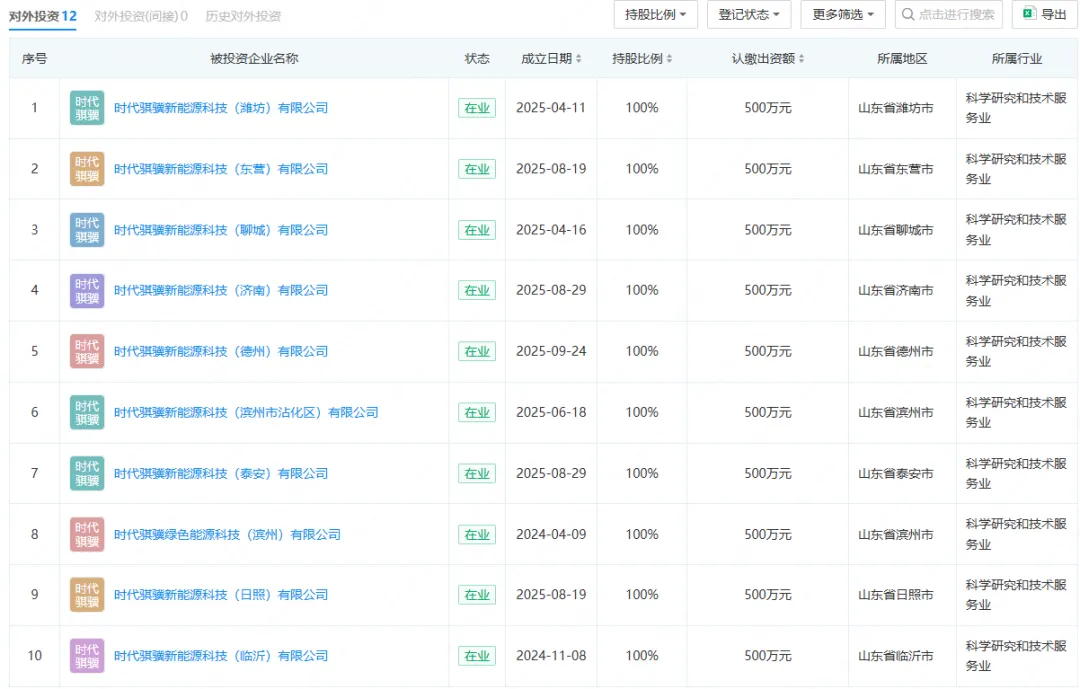Open 时代骐骥新能源科技（日照）有限公司 link
Viewport: 1080px width, 689px height.
(x=221, y=595)
